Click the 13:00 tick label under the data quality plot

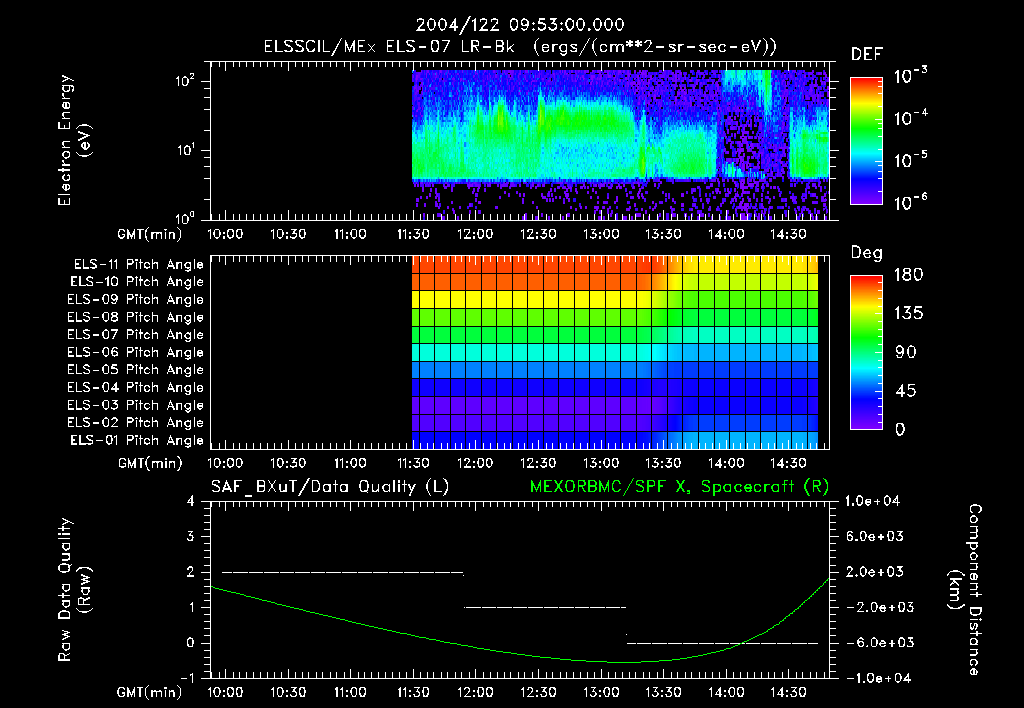tap(601, 692)
